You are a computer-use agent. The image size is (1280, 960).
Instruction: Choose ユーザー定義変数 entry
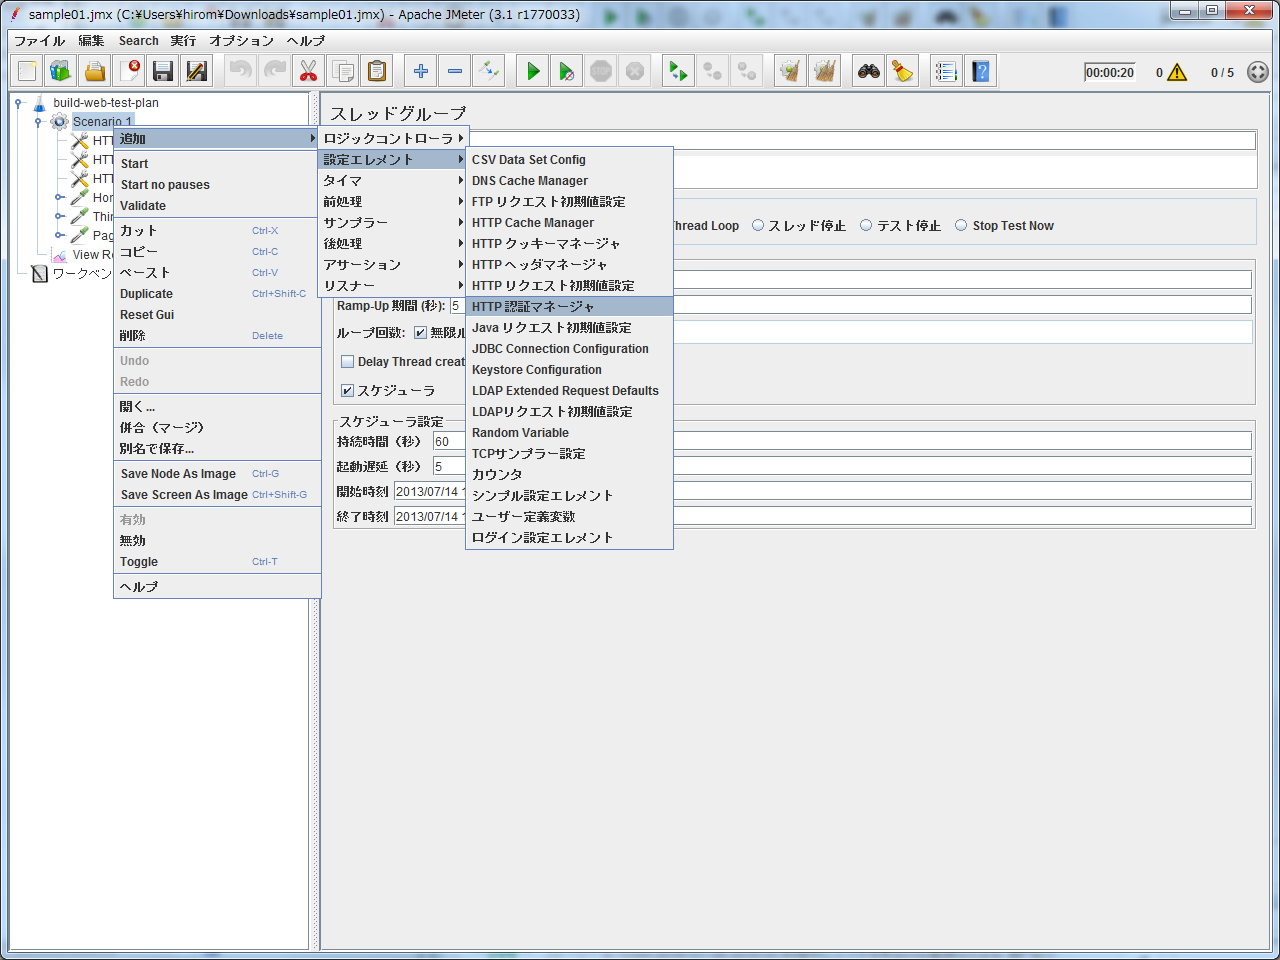tap(569, 517)
